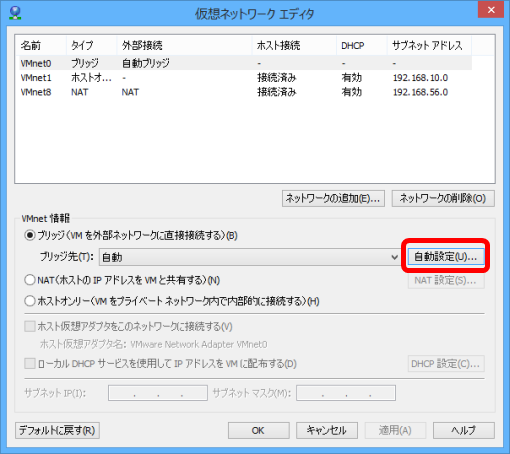Click the 外部接続 column header
The width and height of the screenshot is (510, 454).
coord(184,45)
